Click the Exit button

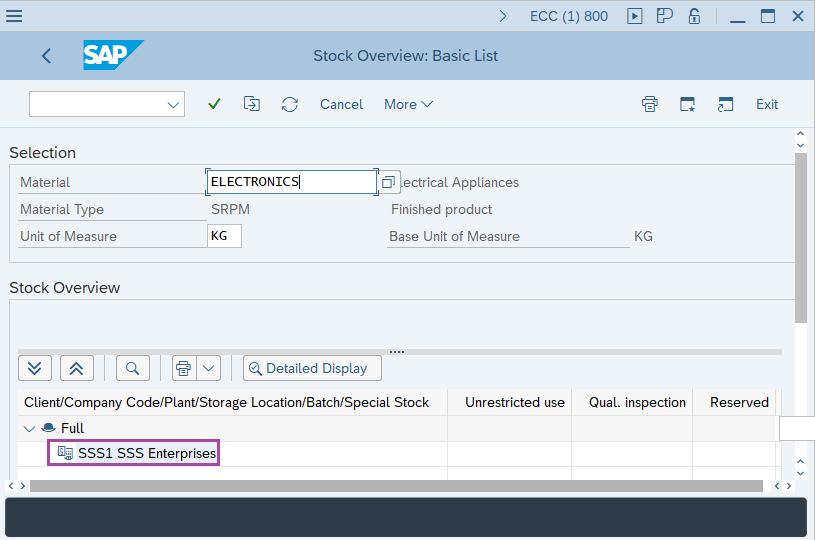[x=767, y=104]
